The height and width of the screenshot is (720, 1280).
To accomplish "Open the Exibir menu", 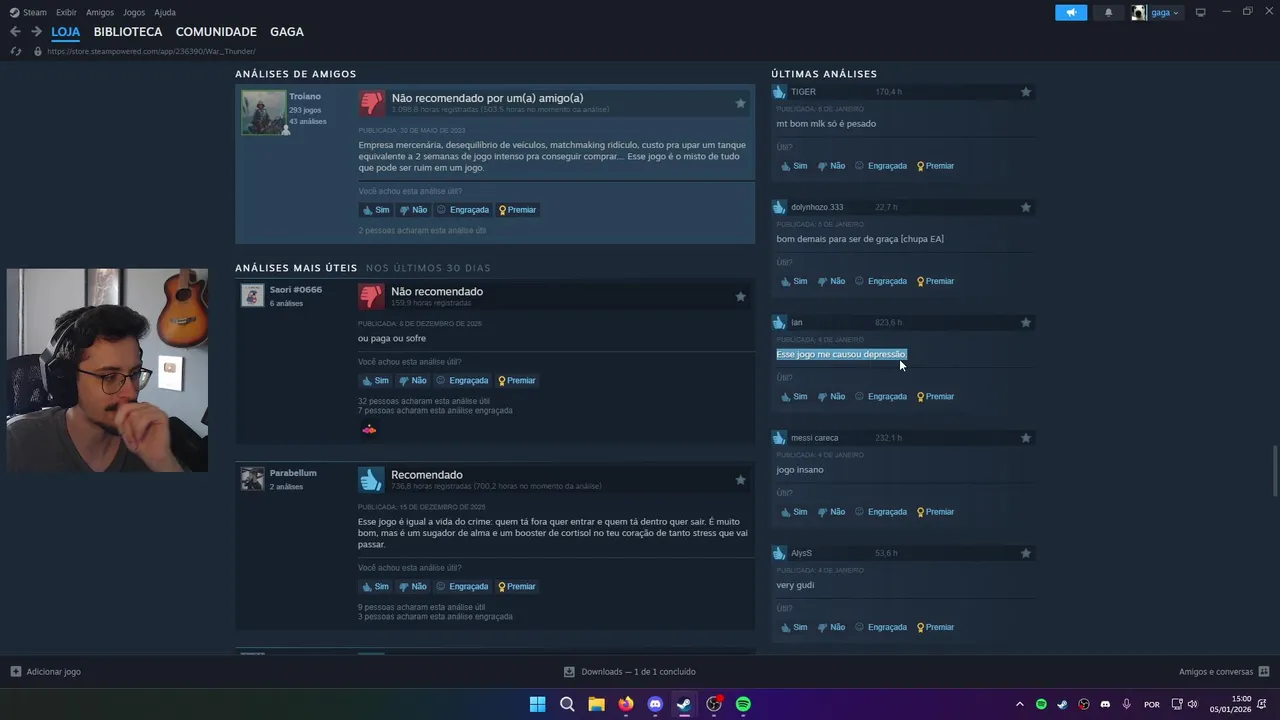I will coord(66,12).
